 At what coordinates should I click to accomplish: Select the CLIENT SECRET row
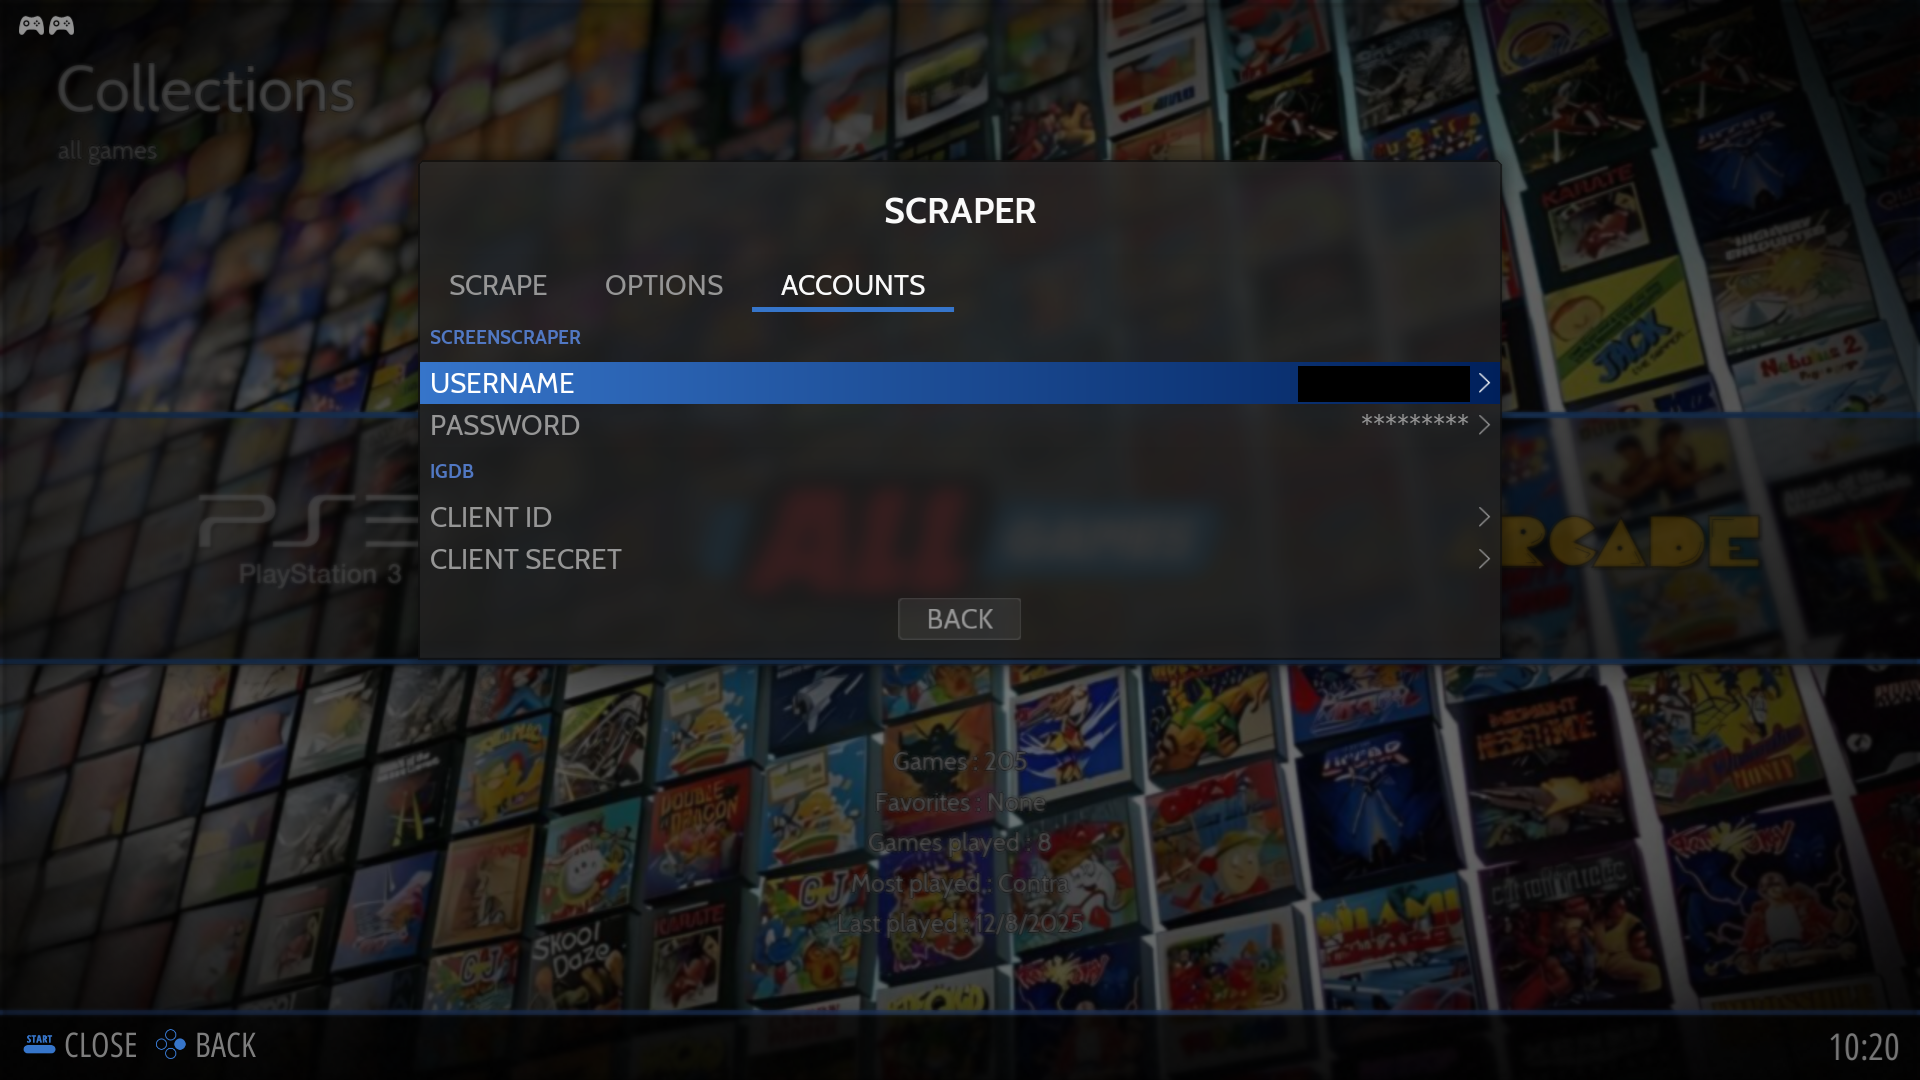point(960,559)
